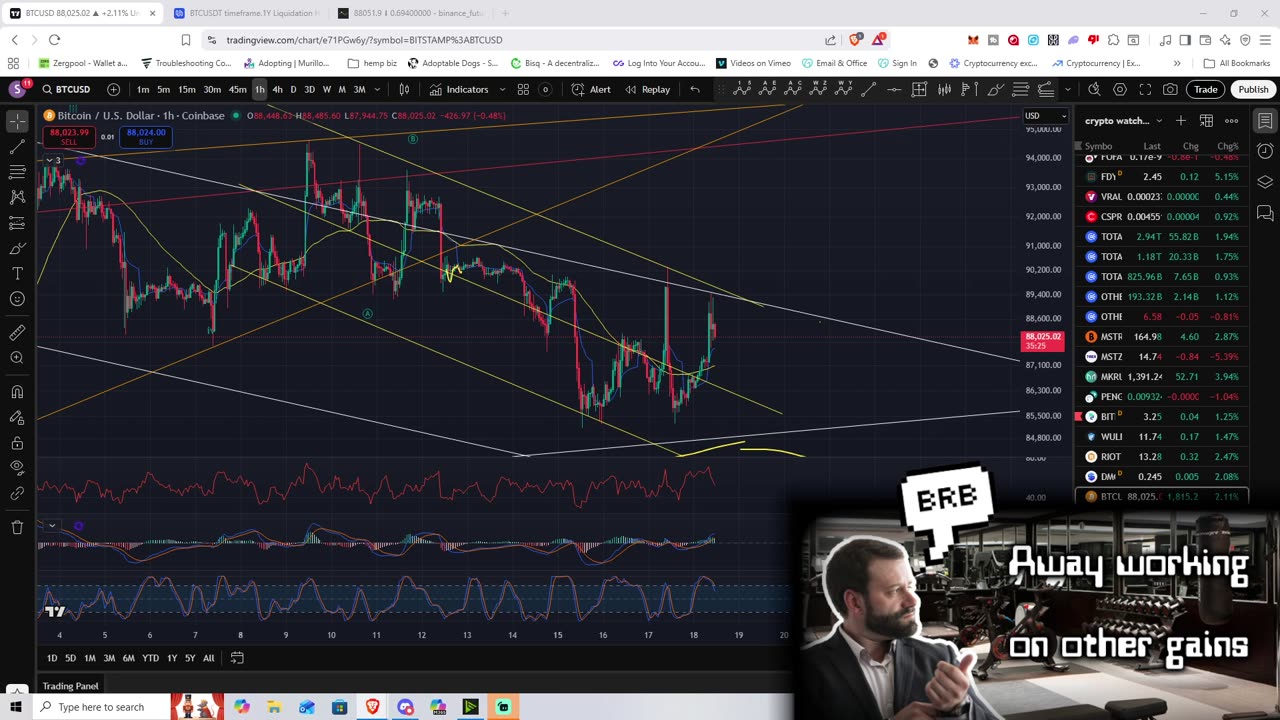Expand the top toolbar overflow chevron
1280x720 pixels.
coord(1067,90)
